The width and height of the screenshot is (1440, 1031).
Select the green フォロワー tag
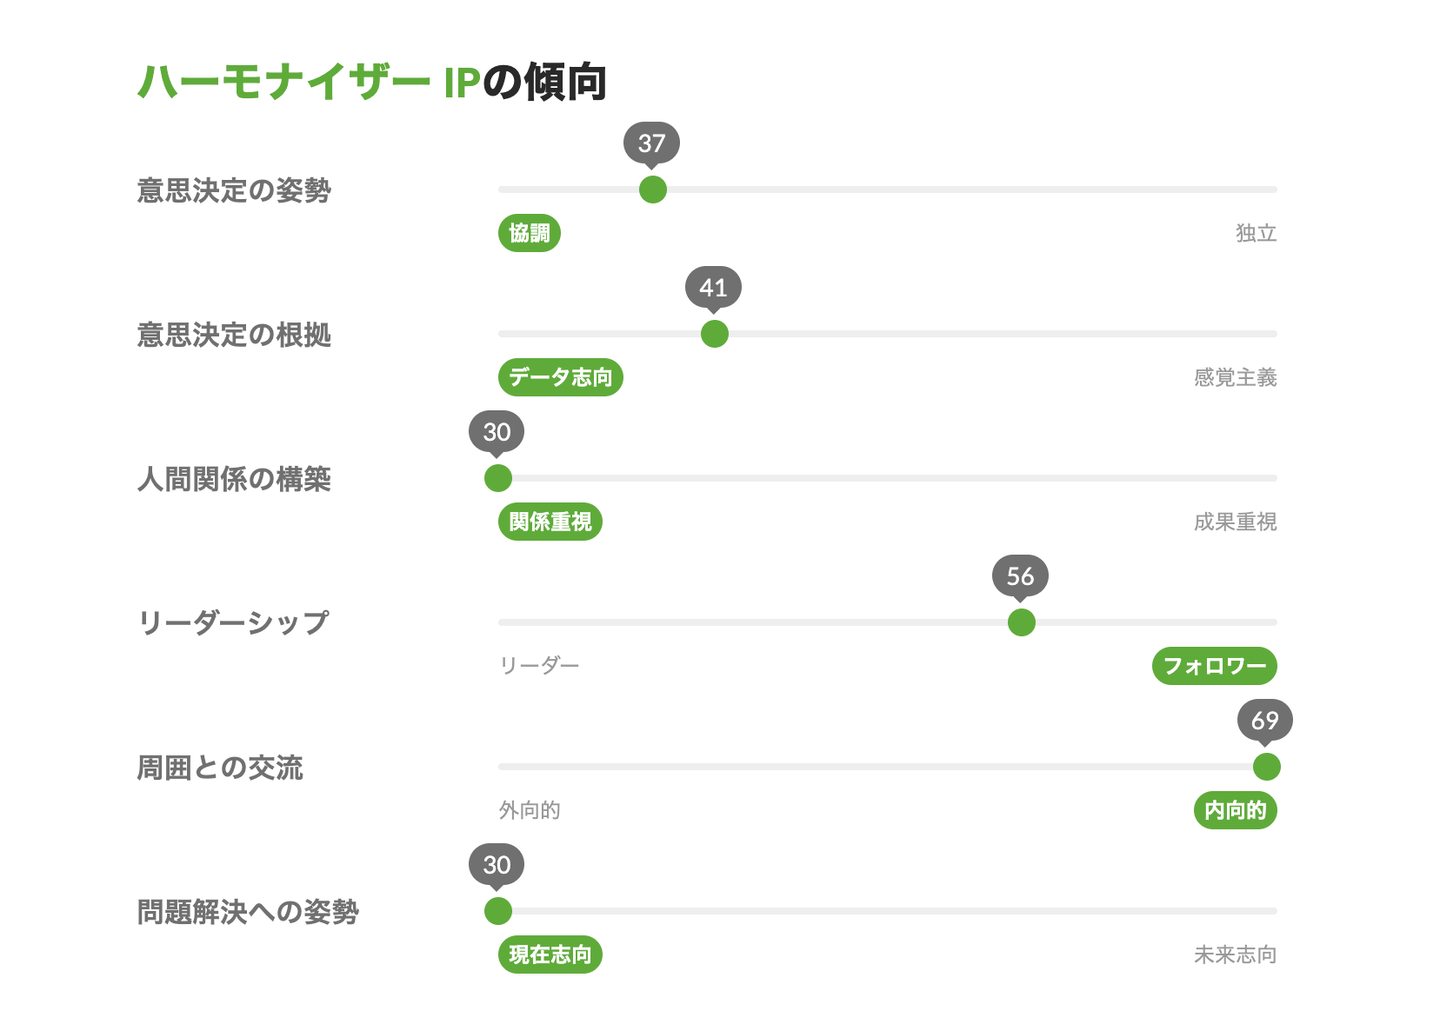pyautogui.click(x=1214, y=666)
